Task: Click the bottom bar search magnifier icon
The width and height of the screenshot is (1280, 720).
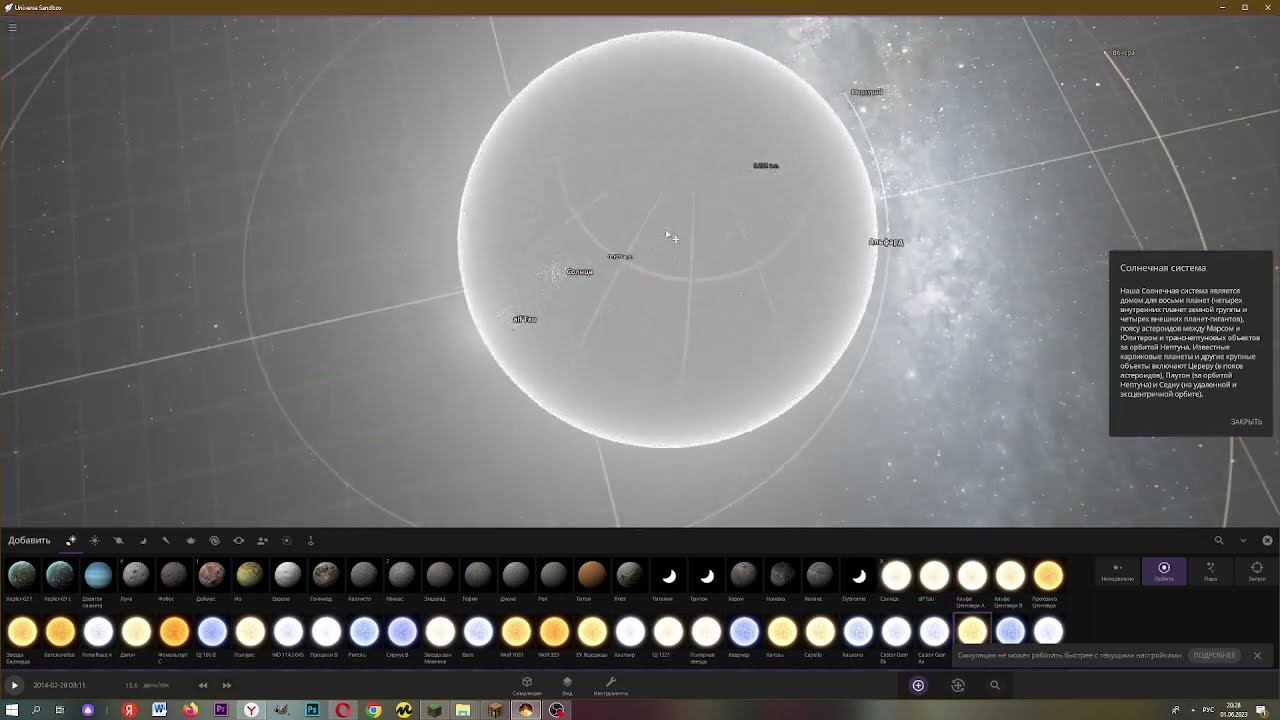Action: coord(995,685)
